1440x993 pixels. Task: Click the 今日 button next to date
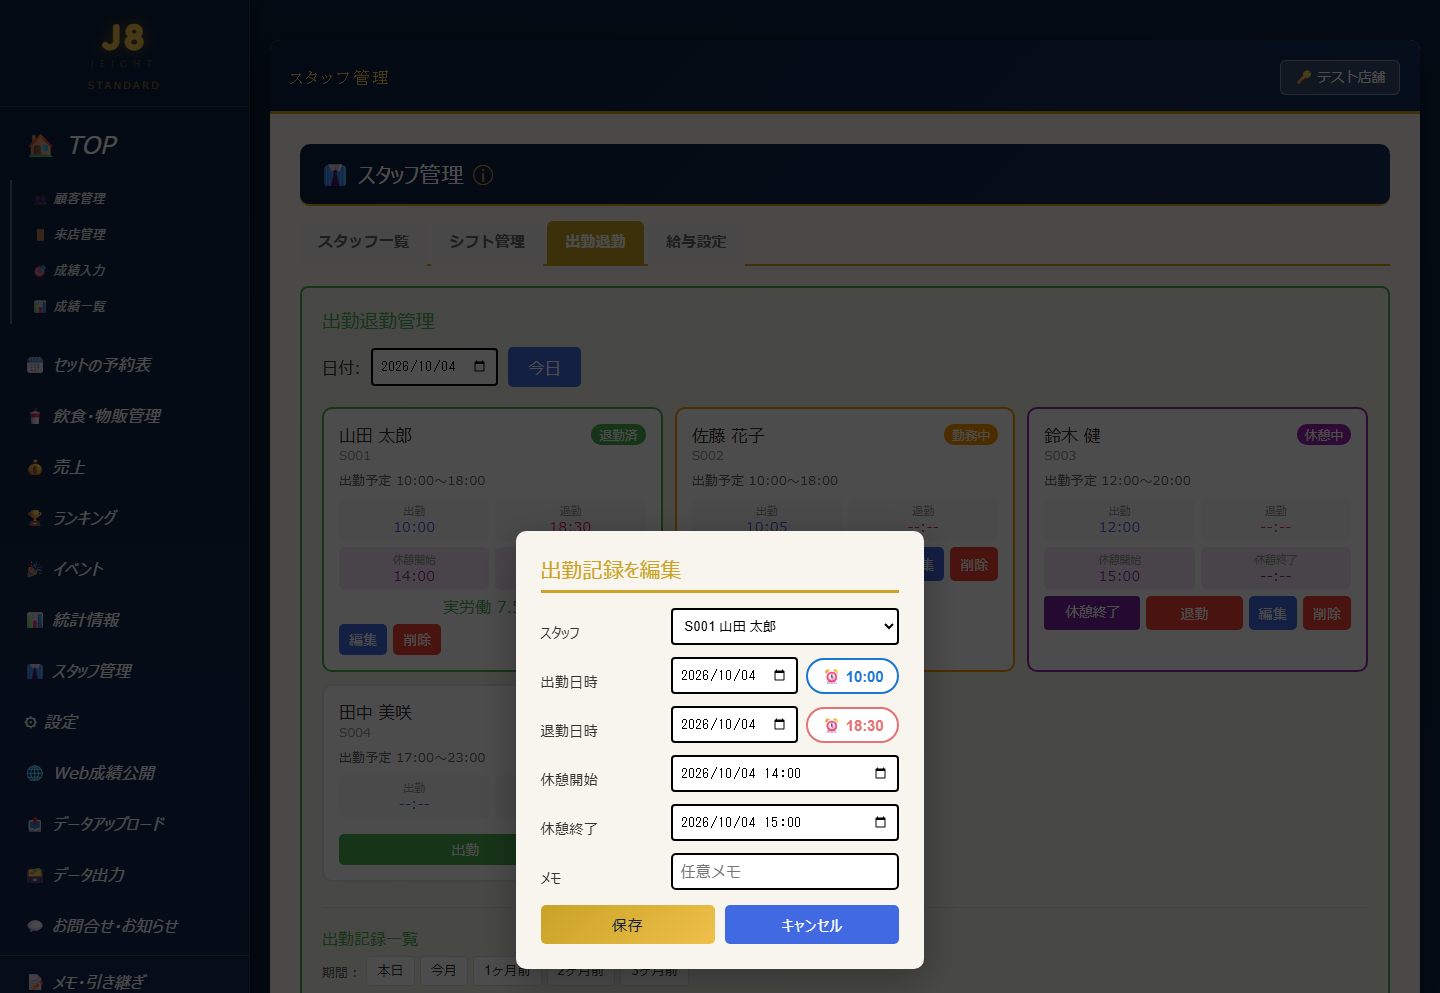pos(544,367)
